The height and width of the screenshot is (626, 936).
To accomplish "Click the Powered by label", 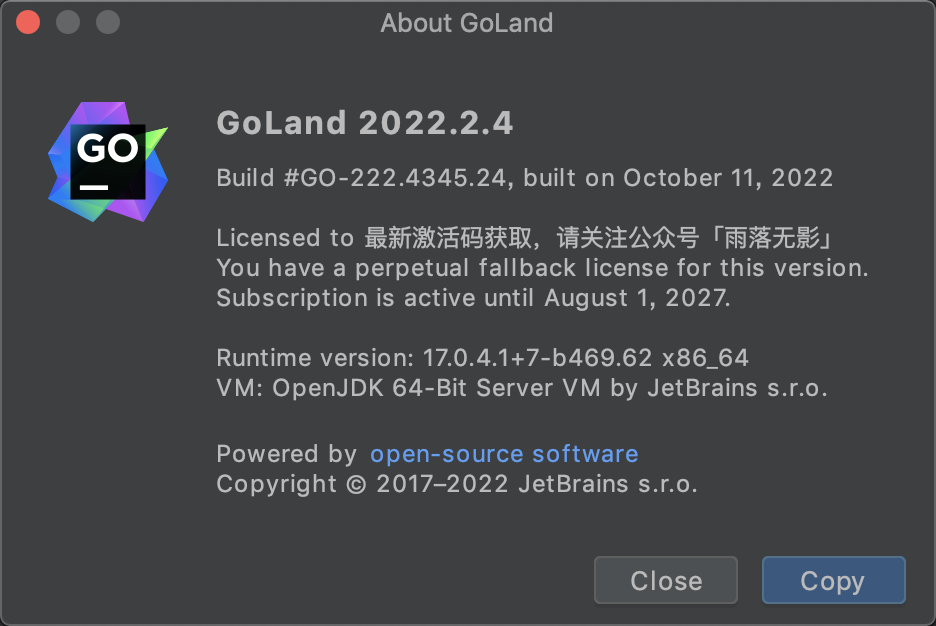I will click(x=287, y=454).
